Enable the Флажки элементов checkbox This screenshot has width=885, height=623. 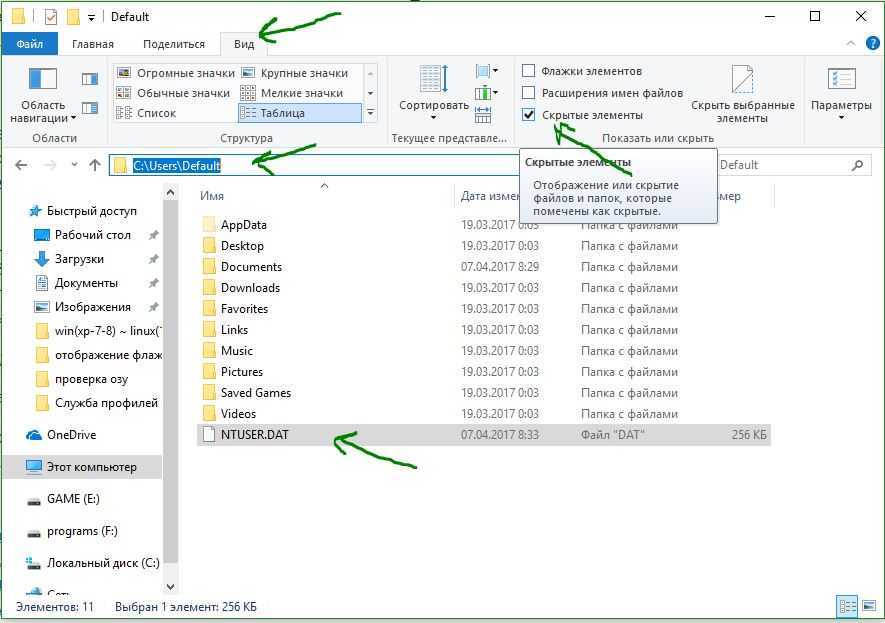[x=529, y=71]
